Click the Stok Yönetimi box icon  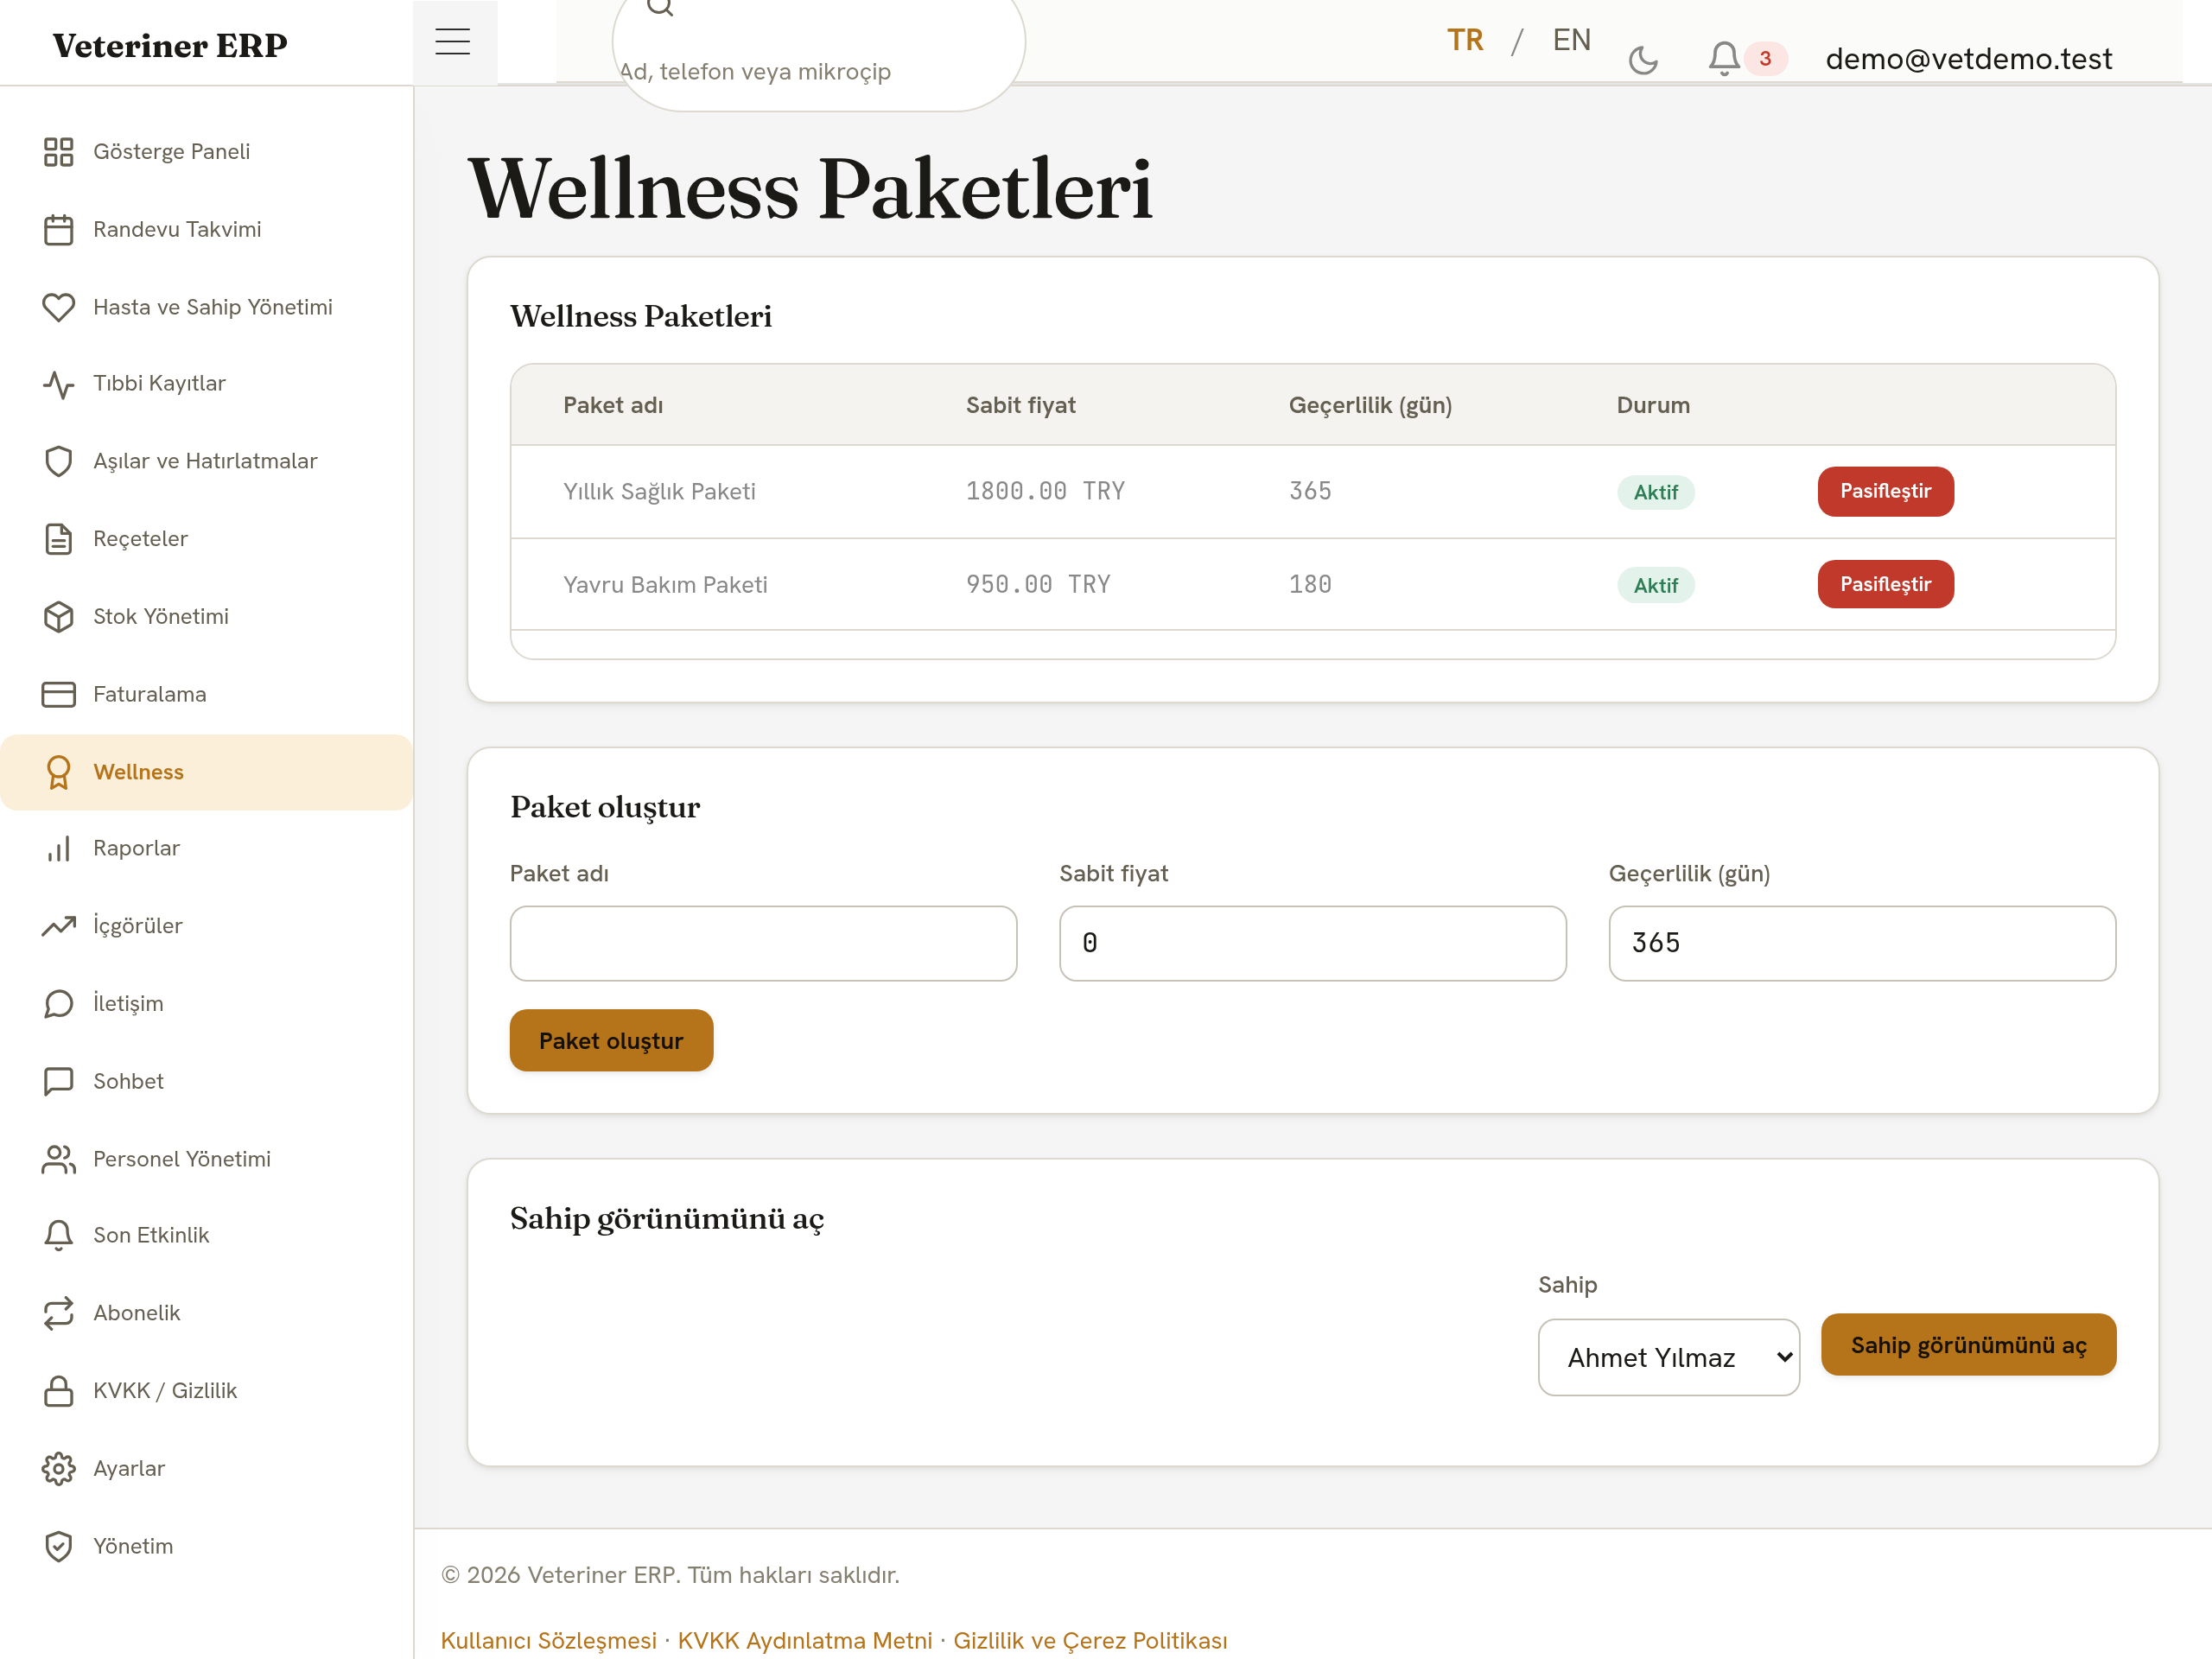[58, 617]
